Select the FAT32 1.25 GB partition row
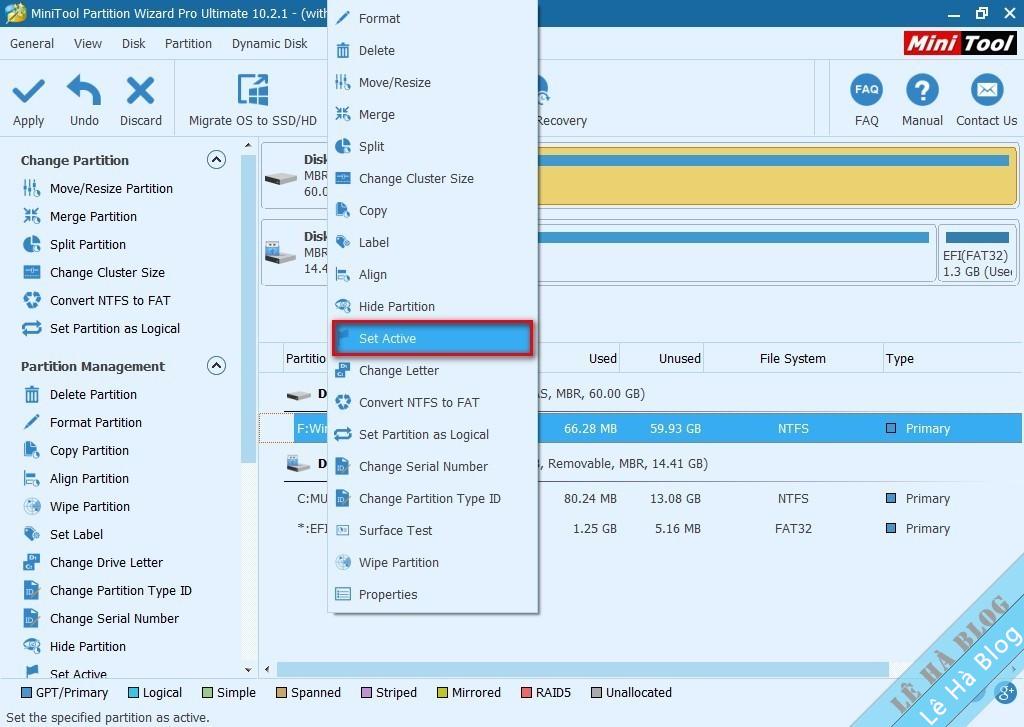The height and width of the screenshot is (727, 1024). point(641,529)
